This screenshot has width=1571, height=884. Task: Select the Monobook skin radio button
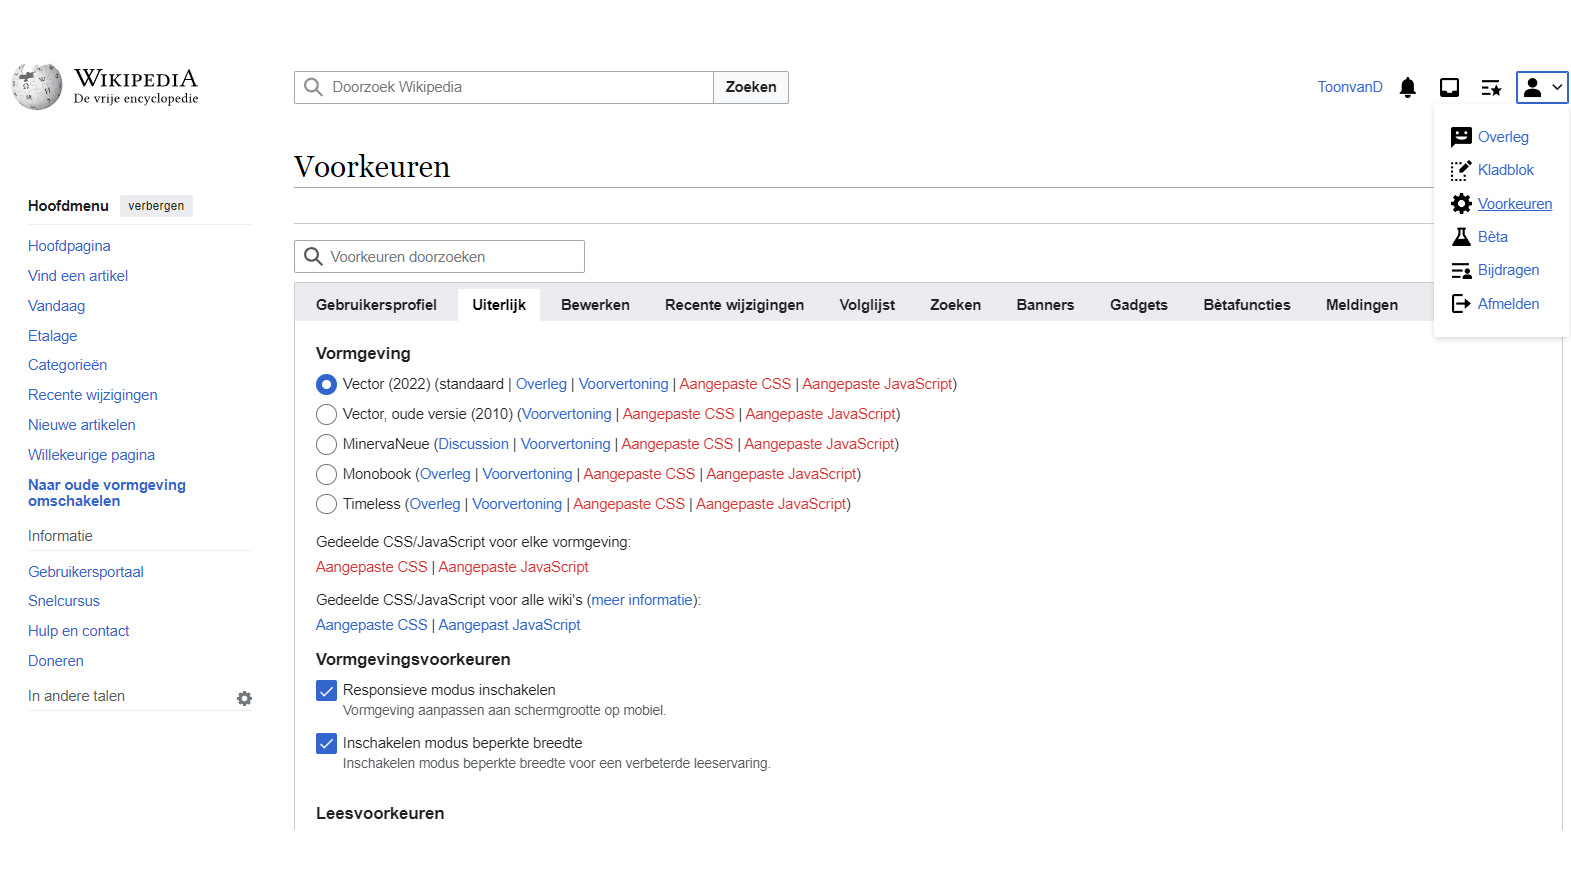point(326,474)
